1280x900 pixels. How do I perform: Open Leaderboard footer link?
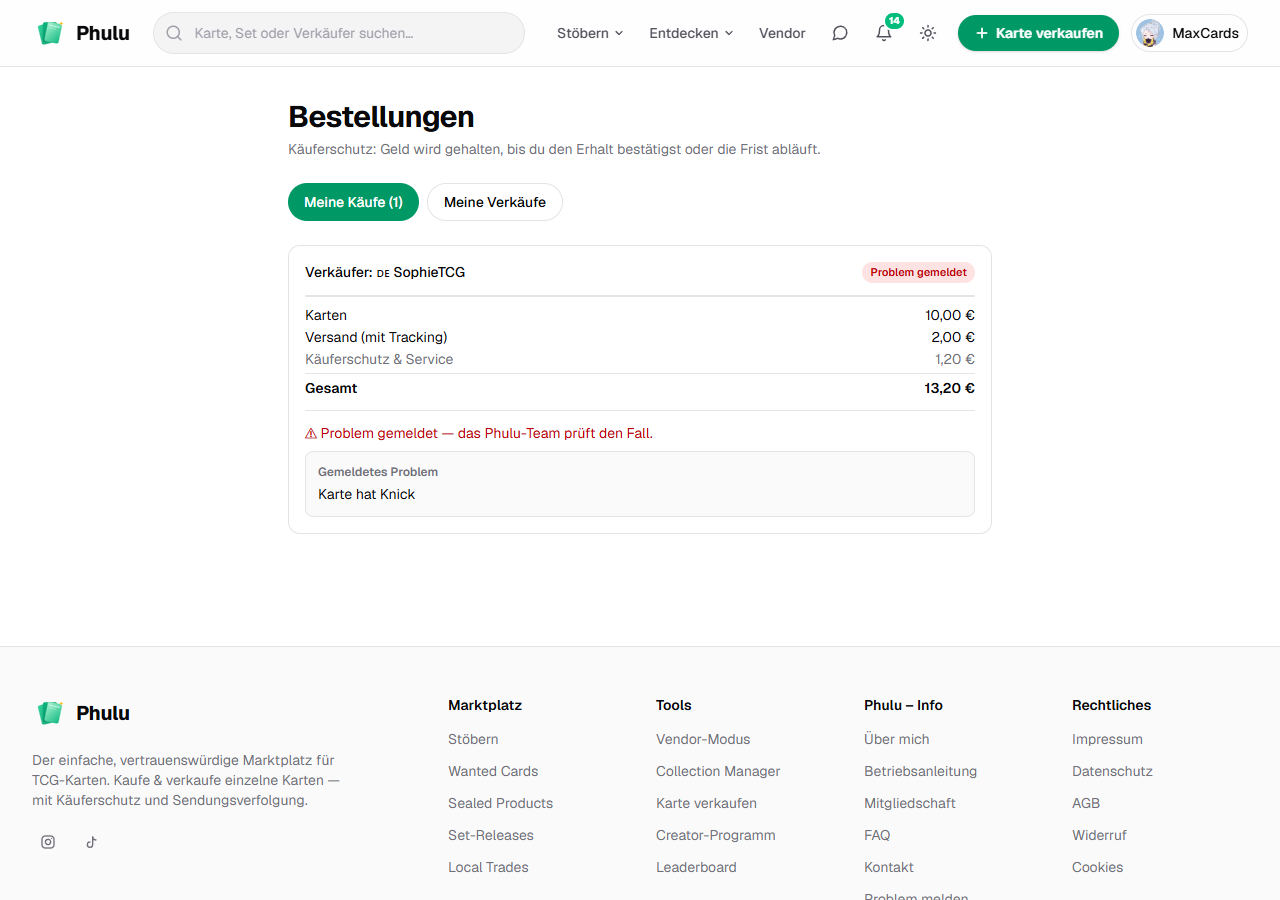(696, 867)
